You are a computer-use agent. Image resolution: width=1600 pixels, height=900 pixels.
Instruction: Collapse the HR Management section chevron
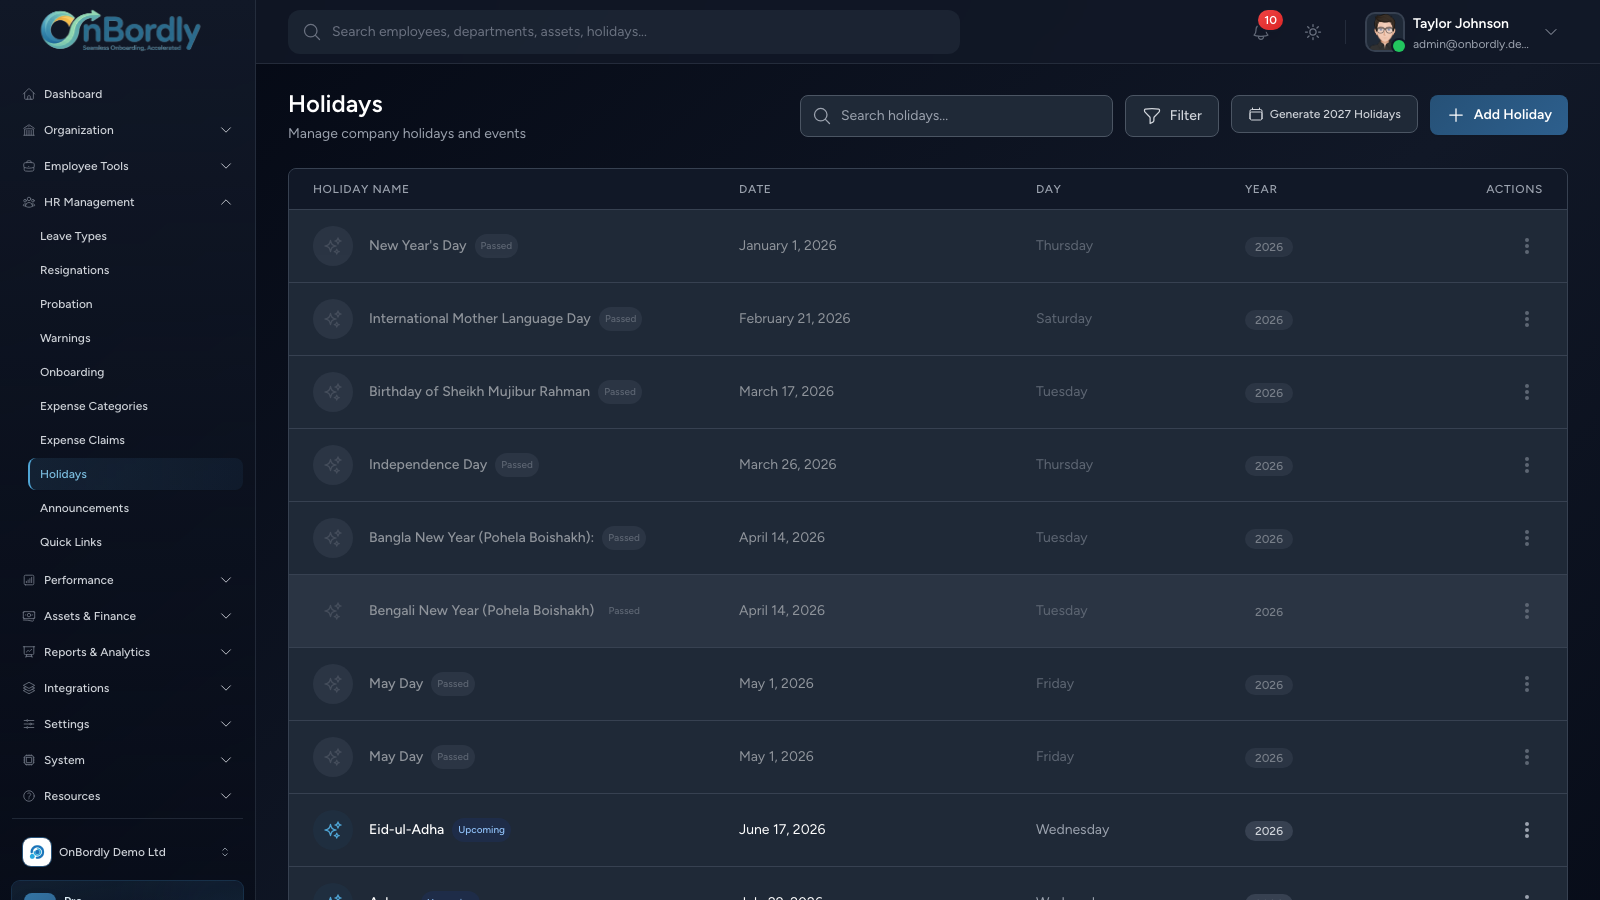coord(226,202)
